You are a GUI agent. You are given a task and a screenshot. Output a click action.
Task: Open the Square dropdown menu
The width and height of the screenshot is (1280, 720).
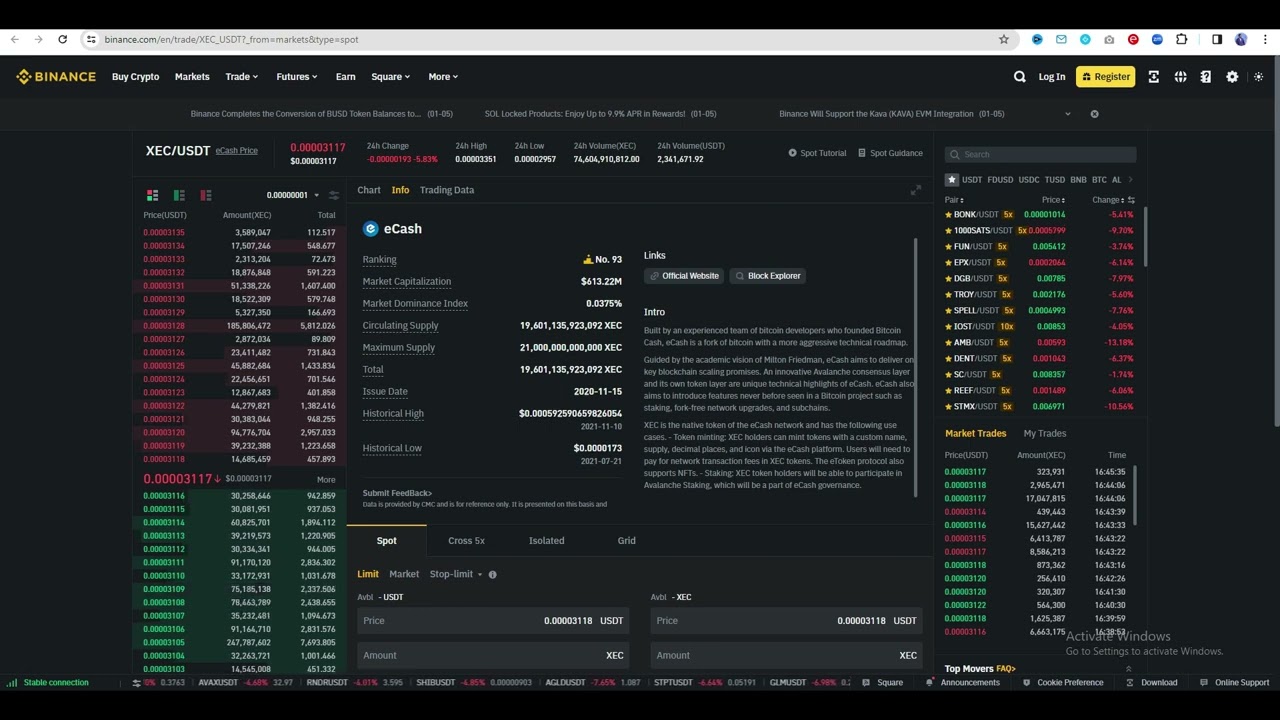(391, 77)
